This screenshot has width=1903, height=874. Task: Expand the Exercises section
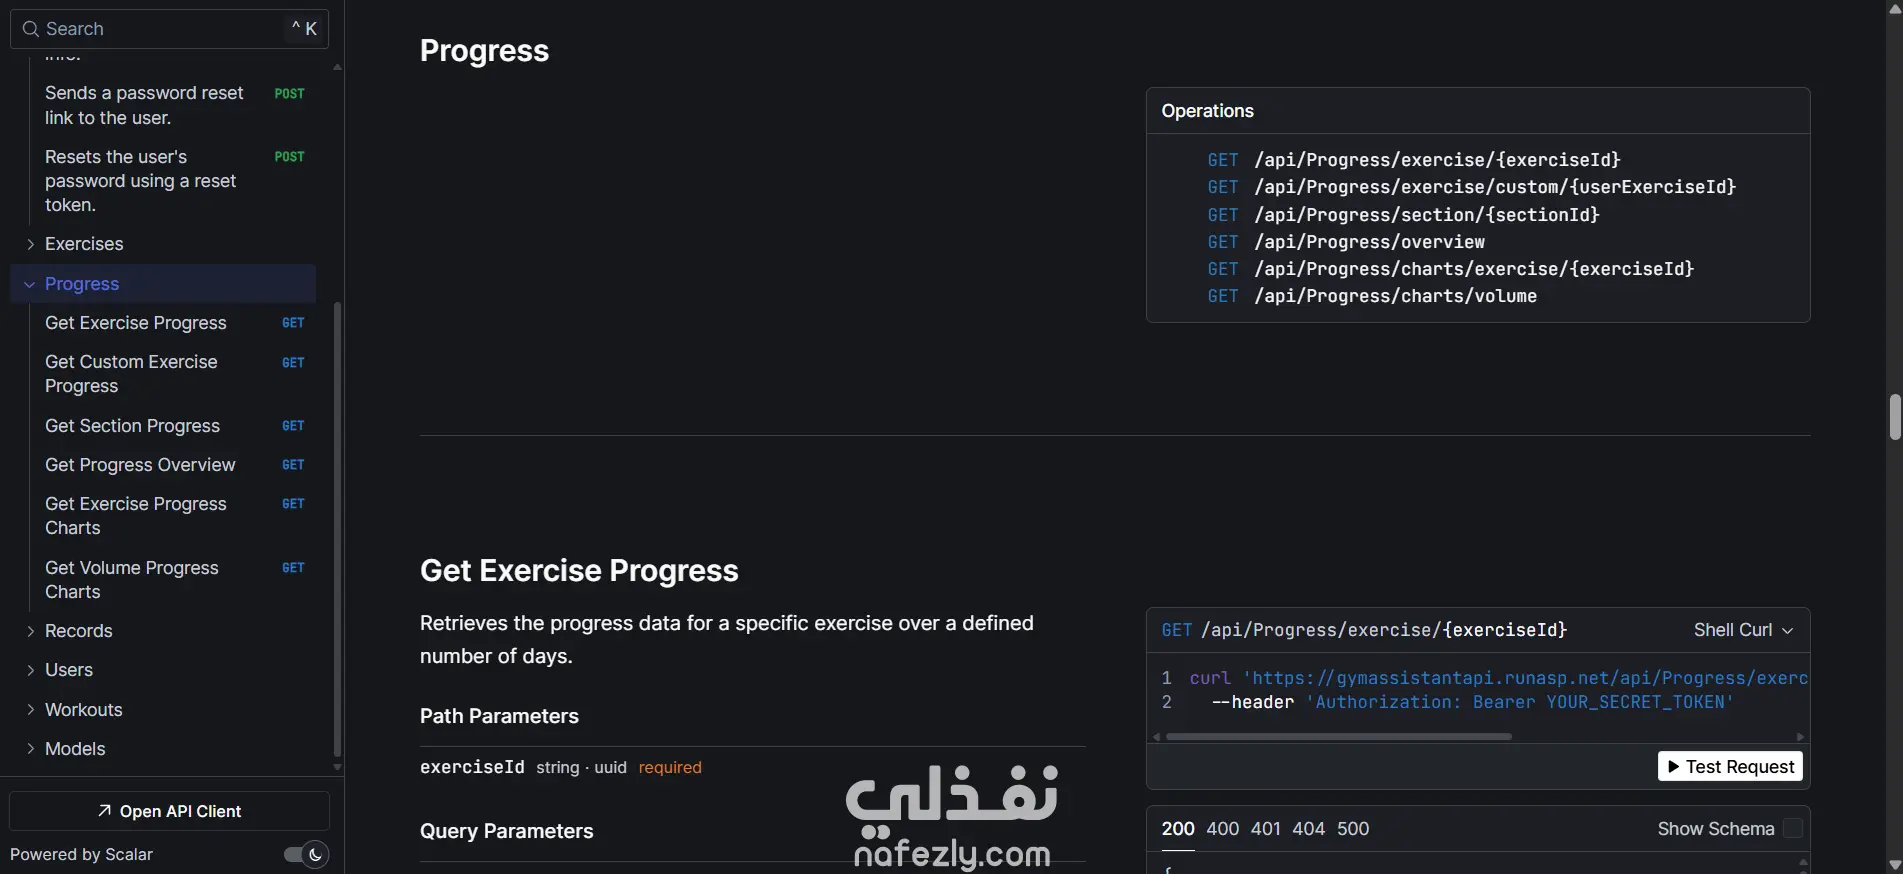(31, 244)
